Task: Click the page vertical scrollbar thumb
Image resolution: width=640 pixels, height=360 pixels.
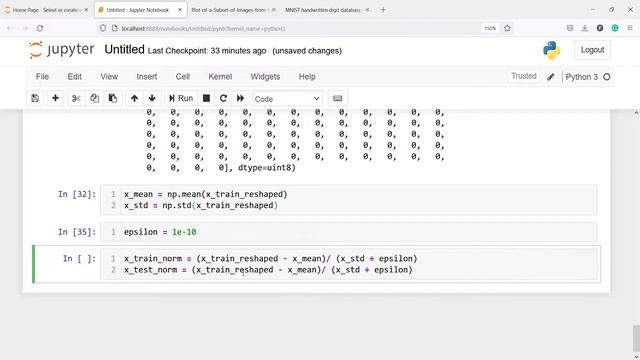Action: pyautogui.click(x=636, y=339)
